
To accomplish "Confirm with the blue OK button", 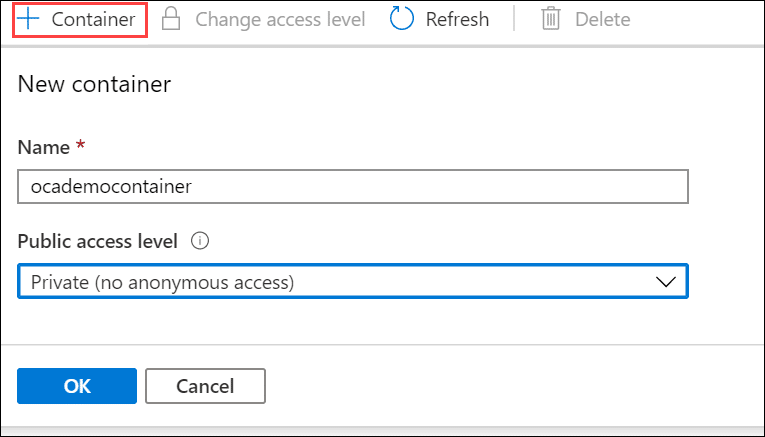I will pos(77,386).
